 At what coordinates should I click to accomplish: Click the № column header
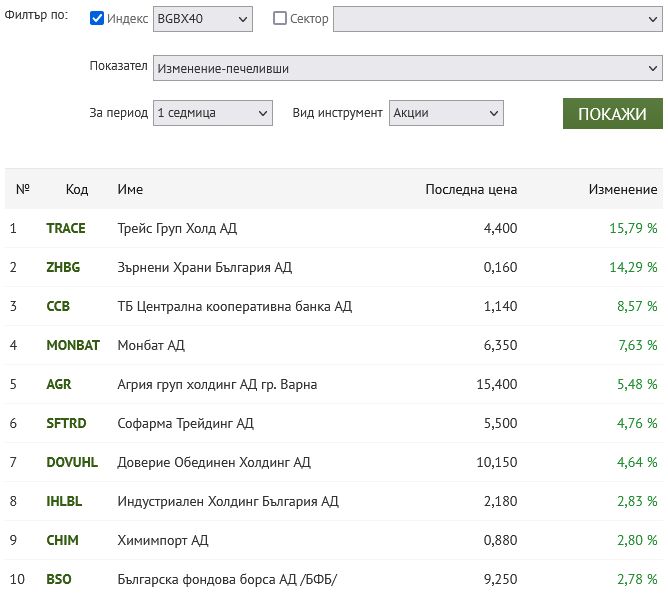click(x=23, y=189)
